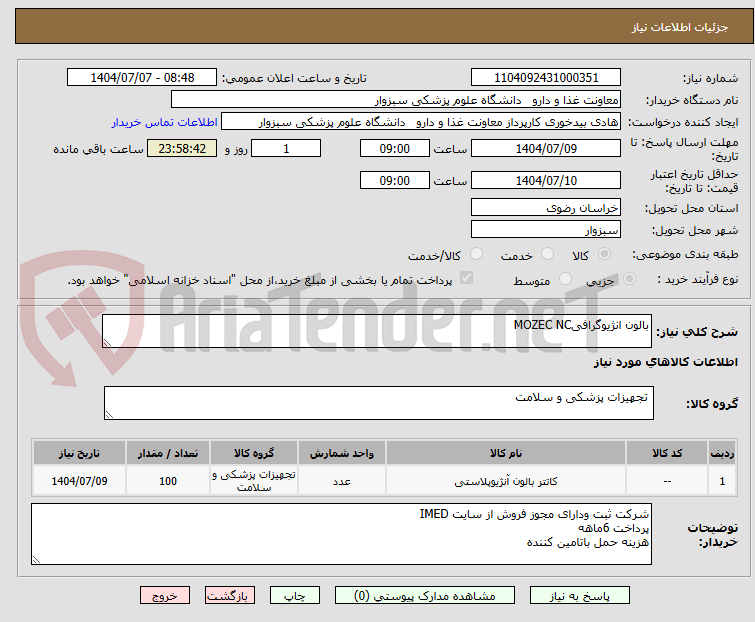Screen dimensions: 755x622
Task: Click the row number cell 1
Action: (722, 481)
